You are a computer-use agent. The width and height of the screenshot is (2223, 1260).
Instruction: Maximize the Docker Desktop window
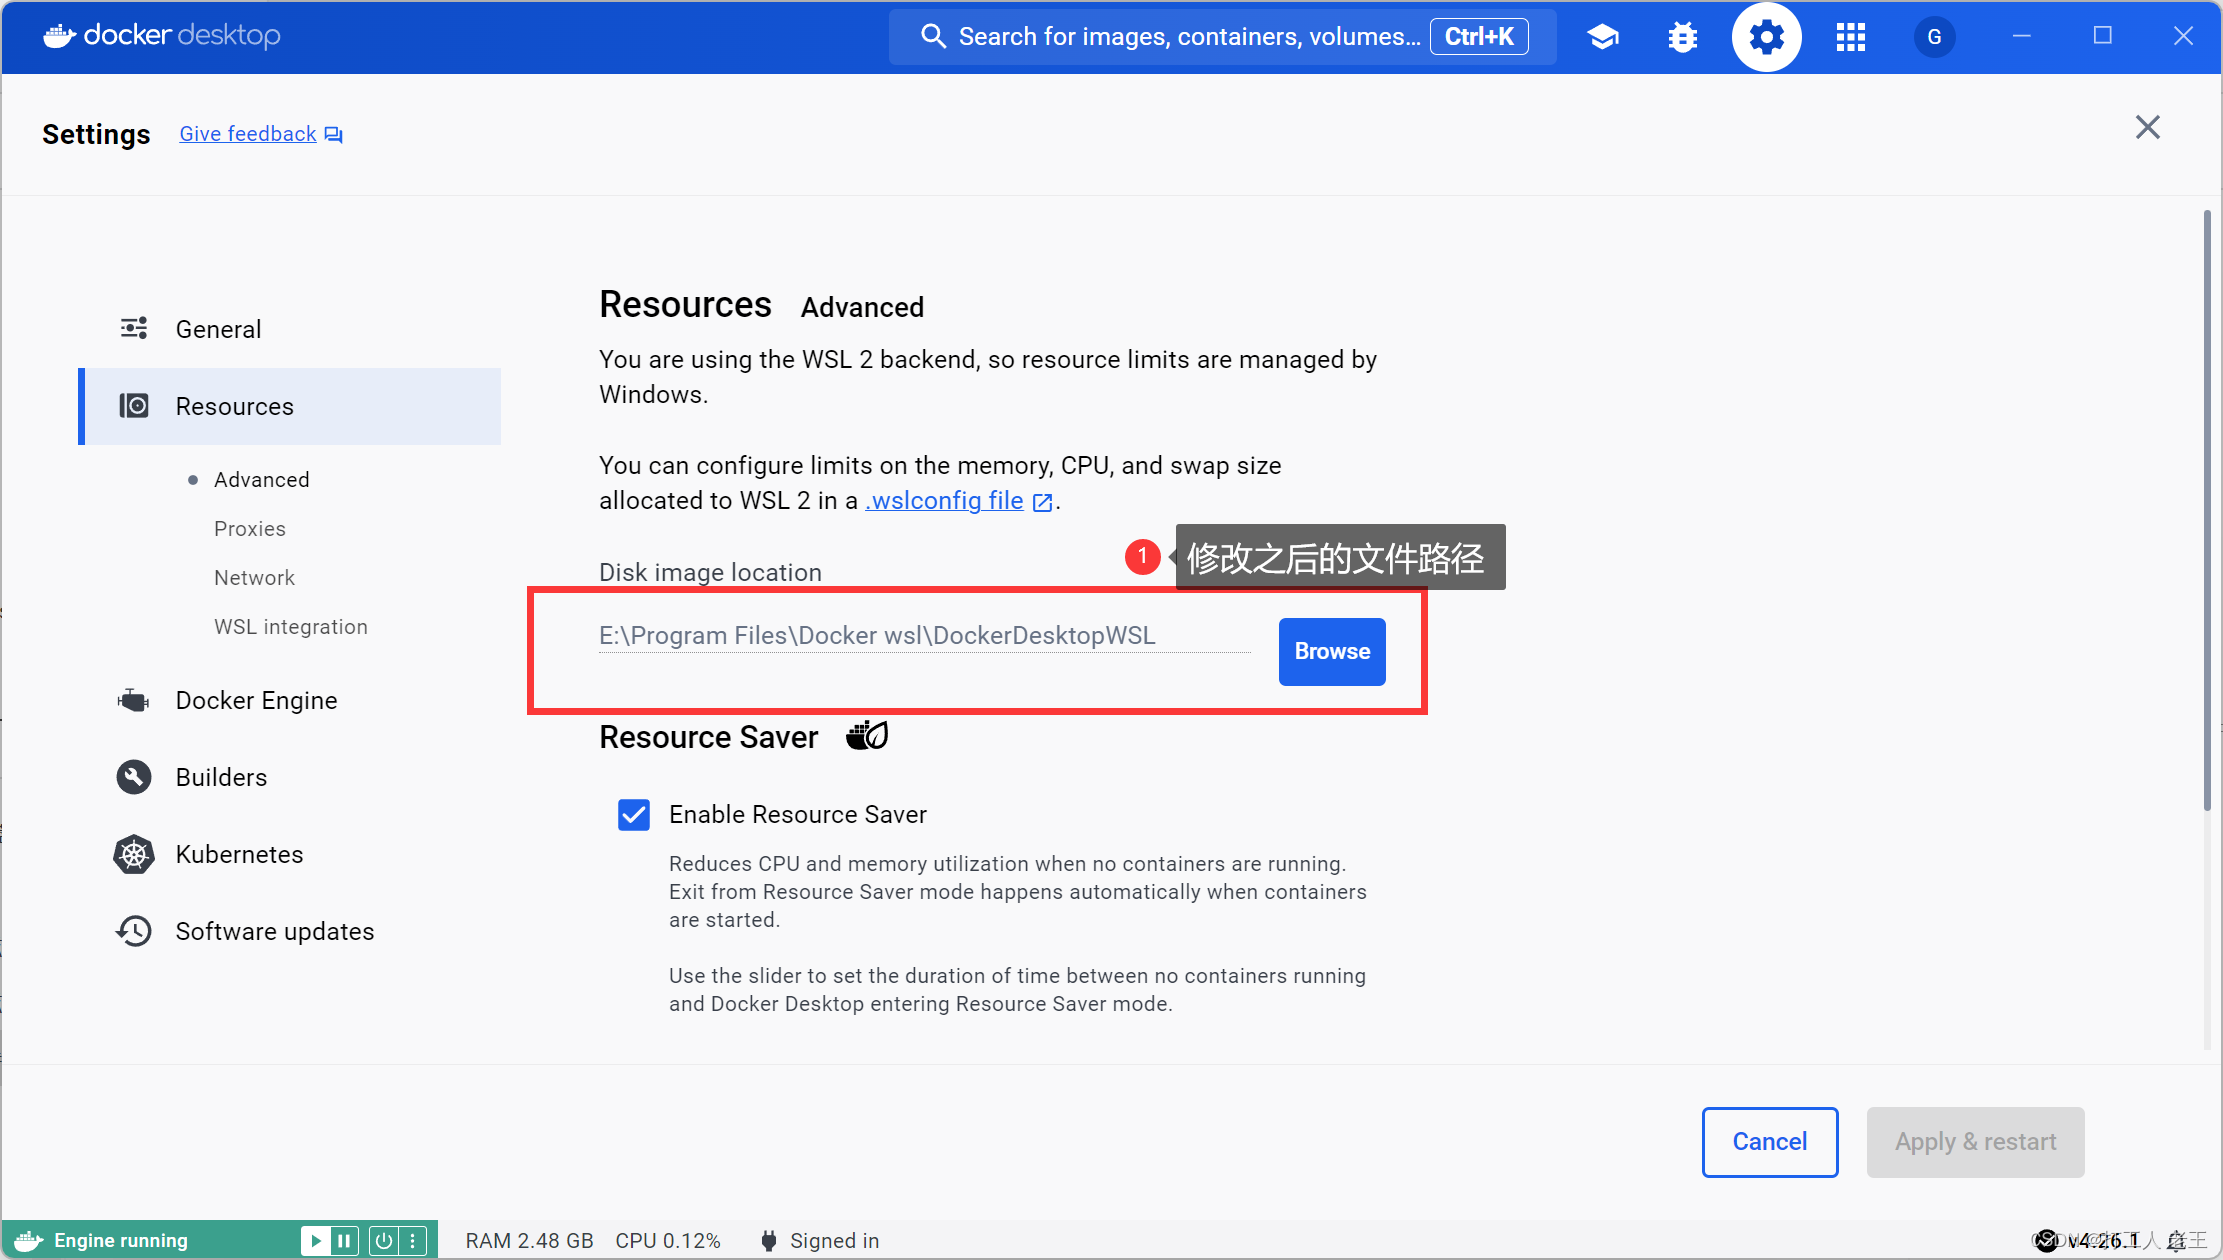pyautogui.click(x=2102, y=36)
